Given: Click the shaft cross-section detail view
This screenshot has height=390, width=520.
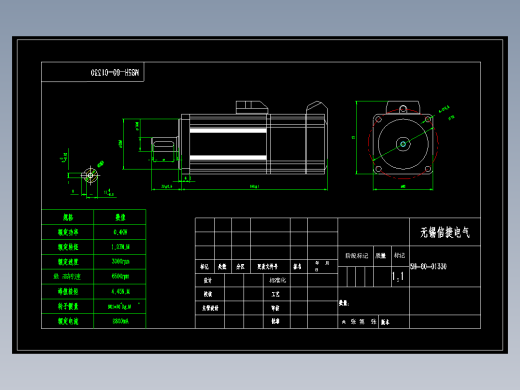Looking at the screenshot, I should (x=90, y=175).
